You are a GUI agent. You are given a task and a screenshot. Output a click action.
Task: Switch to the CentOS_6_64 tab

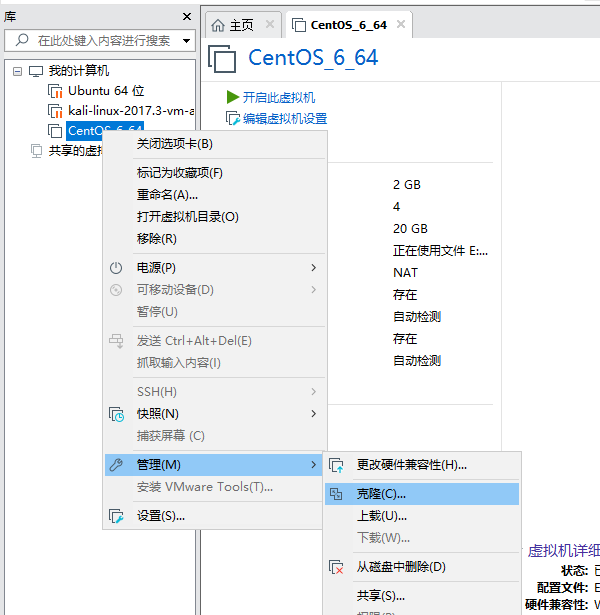(349, 25)
